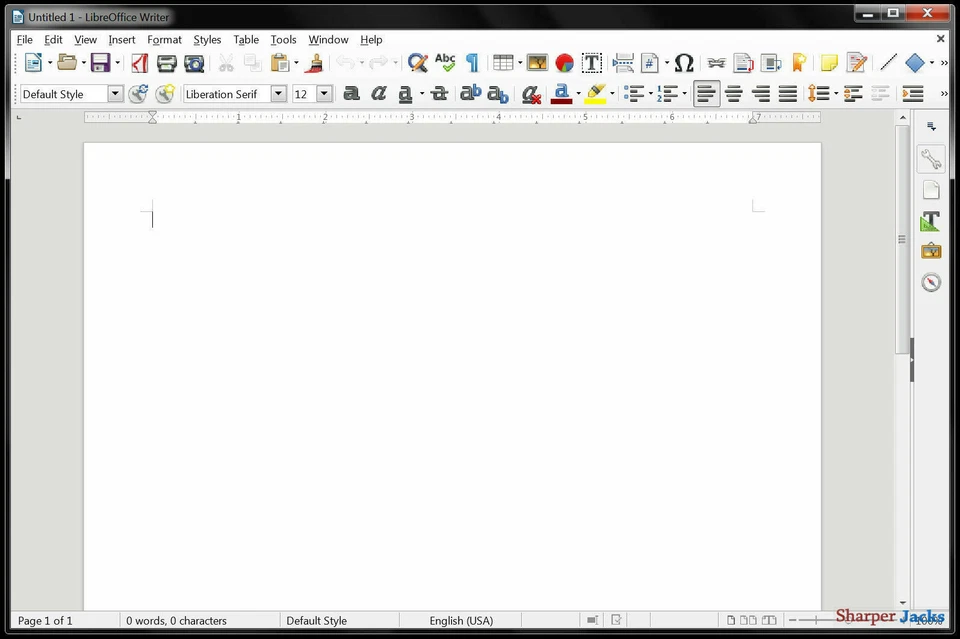Viewport: 960px width, 639px height.
Task: Insert a special character symbol
Action: pos(684,62)
